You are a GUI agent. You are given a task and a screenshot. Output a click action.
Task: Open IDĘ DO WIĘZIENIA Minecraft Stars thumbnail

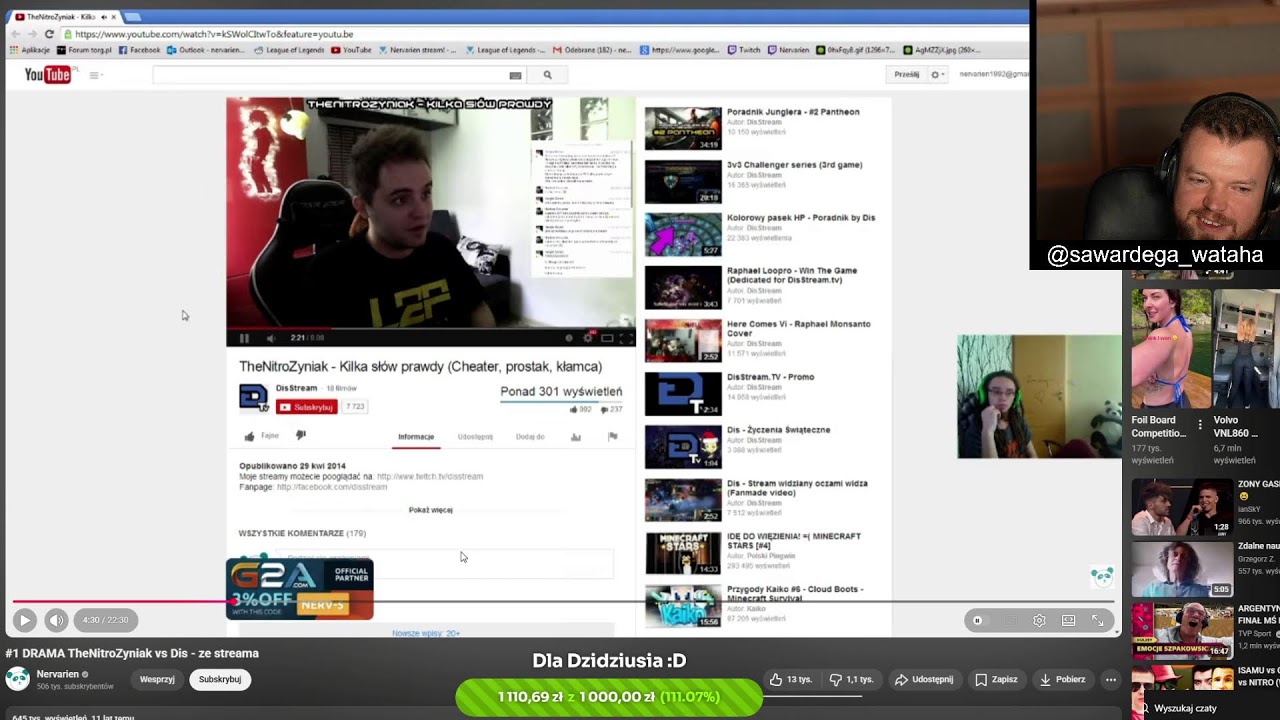coord(683,553)
